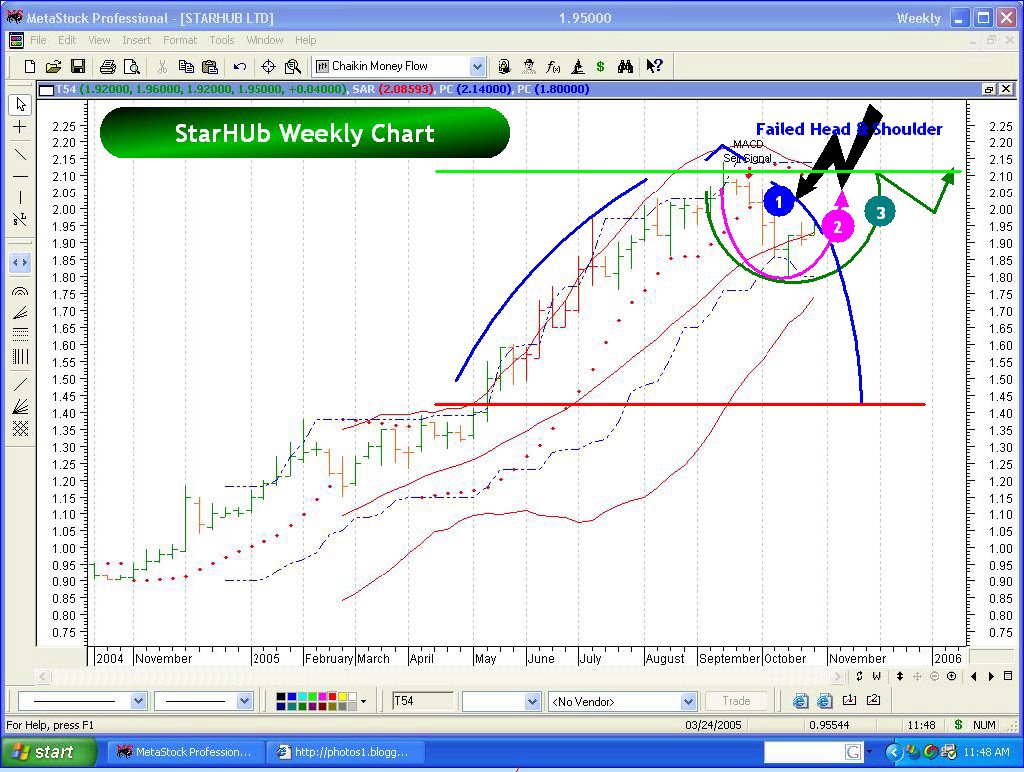Image resolution: width=1024 pixels, height=772 pixels.
Task: Click the Trade button
Action: pyautogui.click(x=736, y=701)
